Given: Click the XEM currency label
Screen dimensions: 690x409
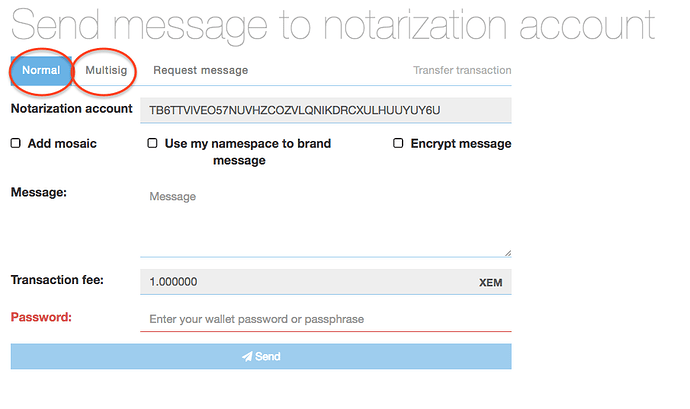Looking at the screenshot, I should [x=491, y=283].
